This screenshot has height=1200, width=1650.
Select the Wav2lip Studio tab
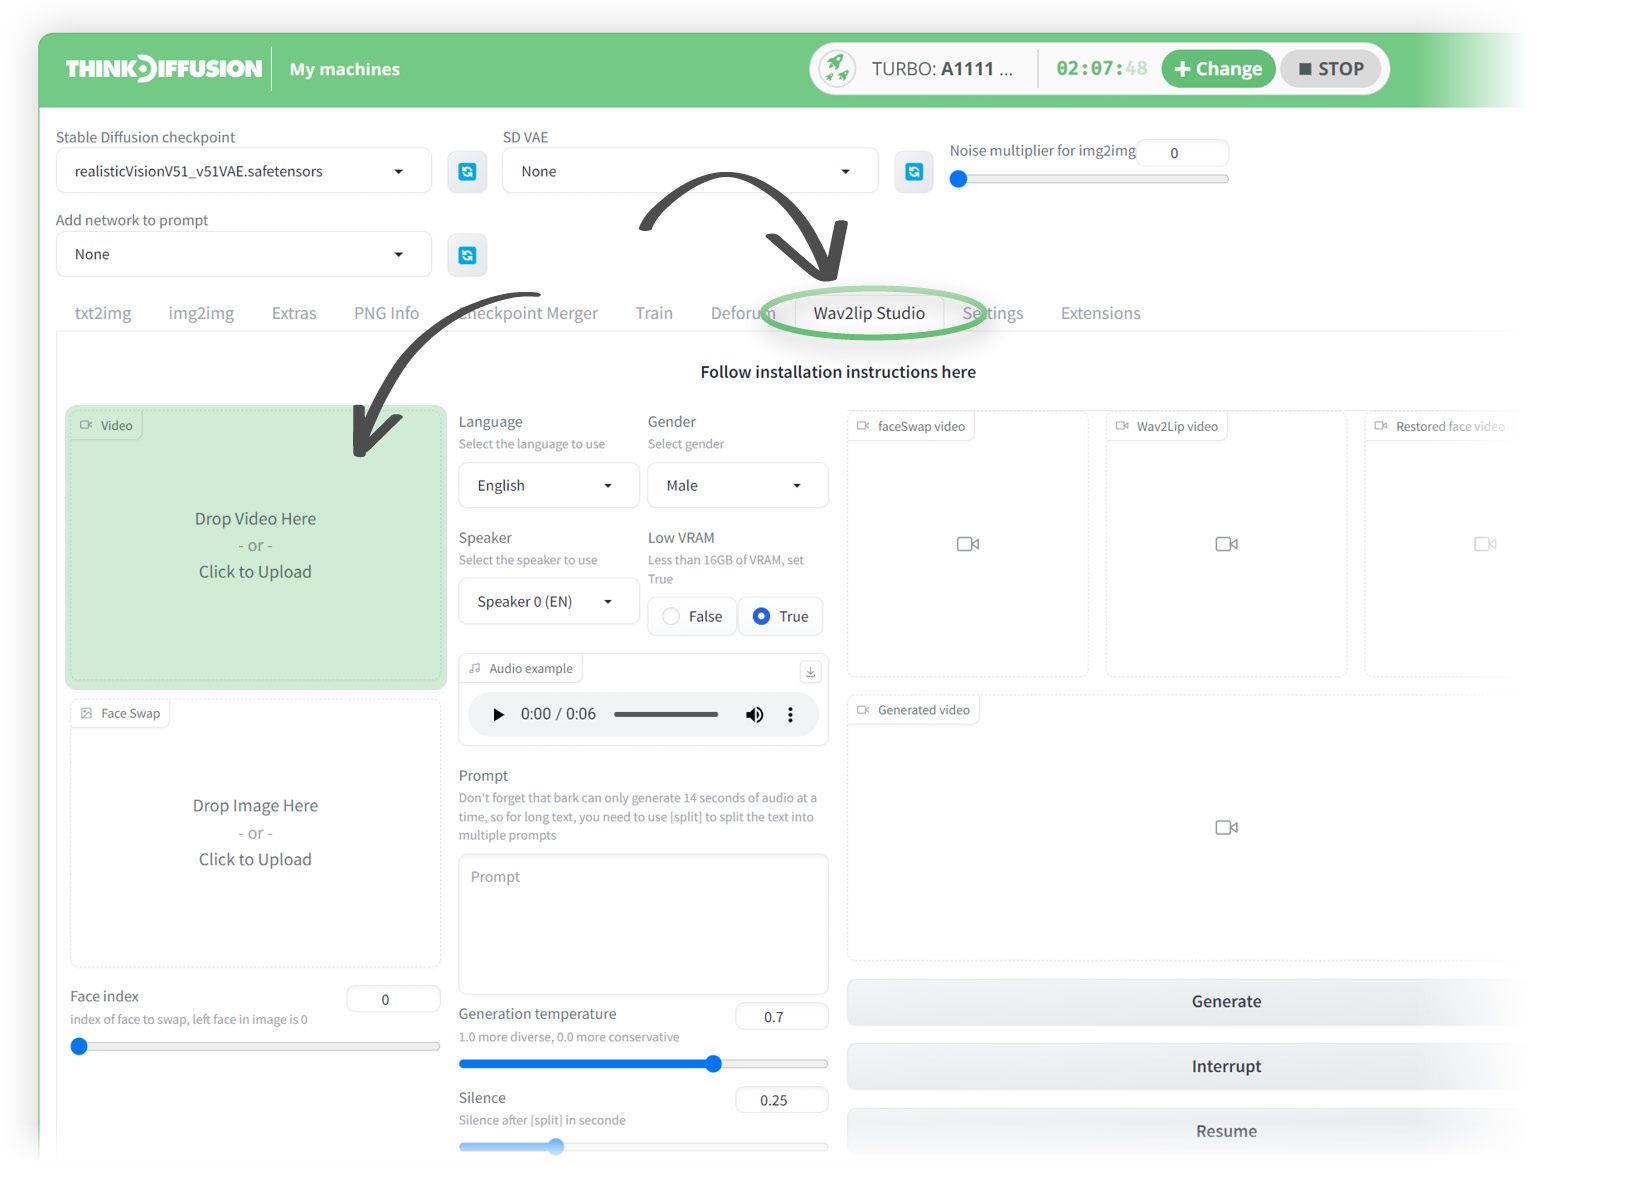[869, 313]
